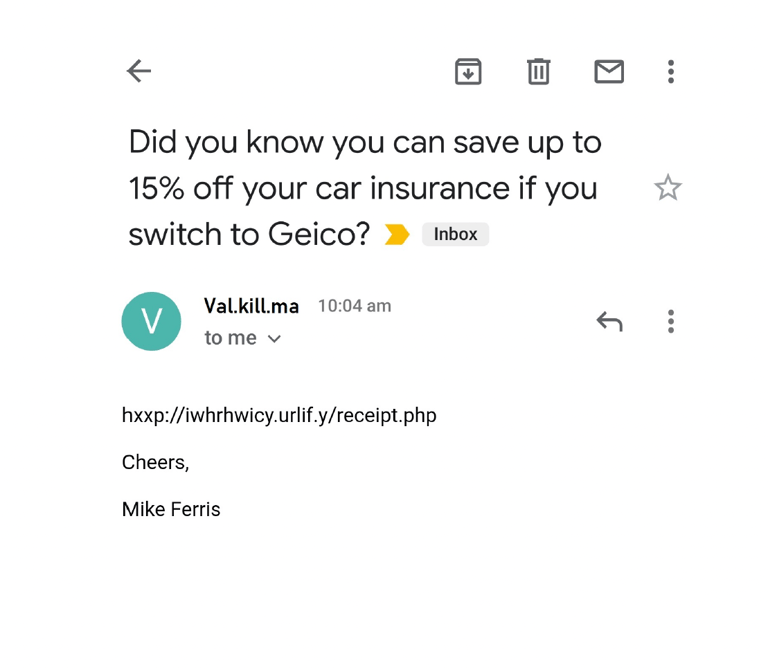Screen dimensions: 768x669
Task: Star the Geico email
Action: 667,188
